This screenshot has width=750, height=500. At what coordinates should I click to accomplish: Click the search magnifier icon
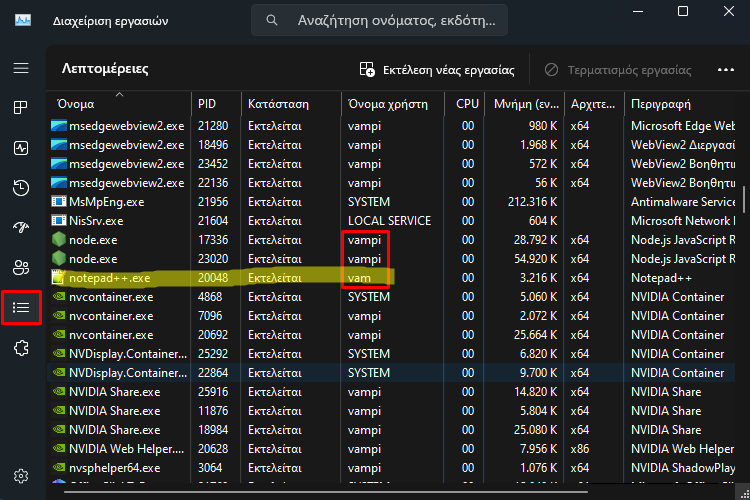point(272,20)
